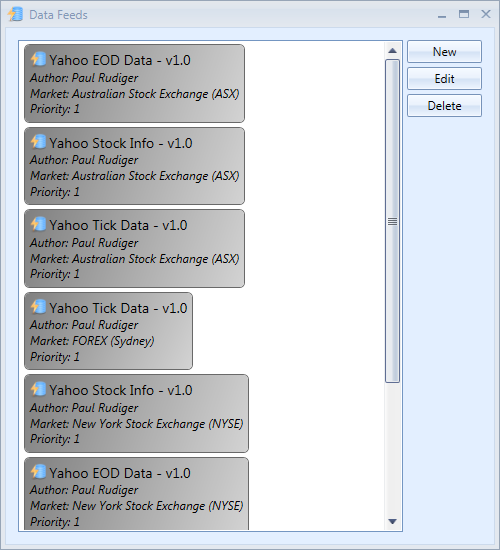The height and width of the screenshot is (550, 500).
Task: Select the Yahoo Stock Info NYSE feed item
Action: [x=136, y=414]
